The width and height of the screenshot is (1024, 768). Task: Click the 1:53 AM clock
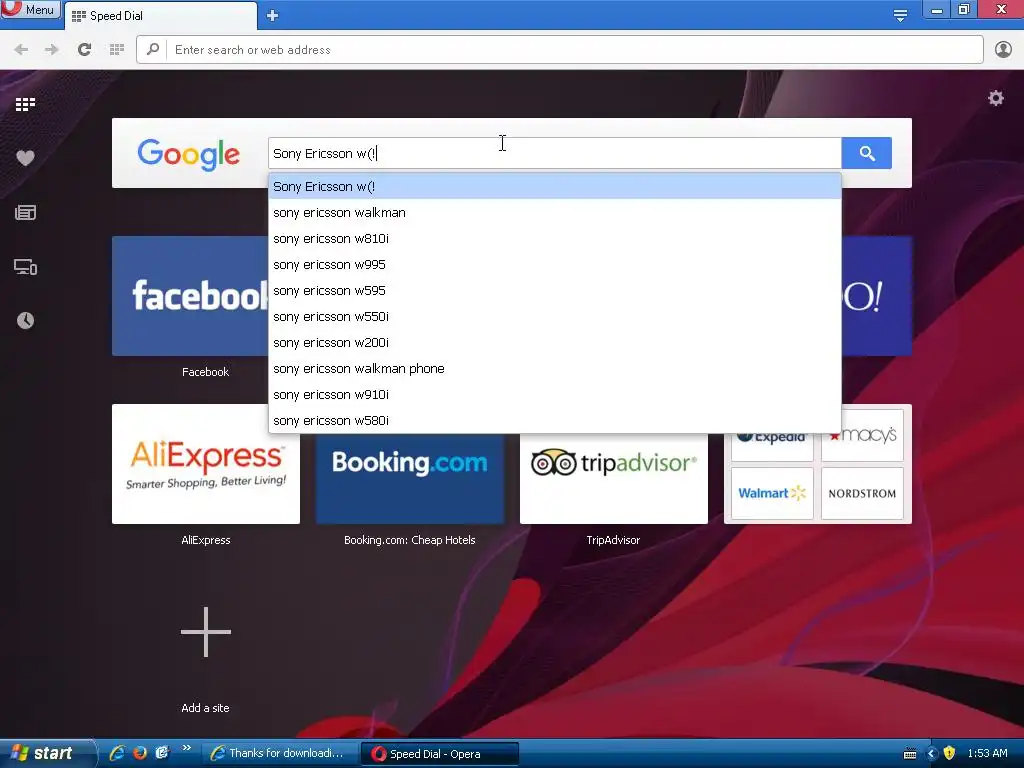[x=987, y=753]
